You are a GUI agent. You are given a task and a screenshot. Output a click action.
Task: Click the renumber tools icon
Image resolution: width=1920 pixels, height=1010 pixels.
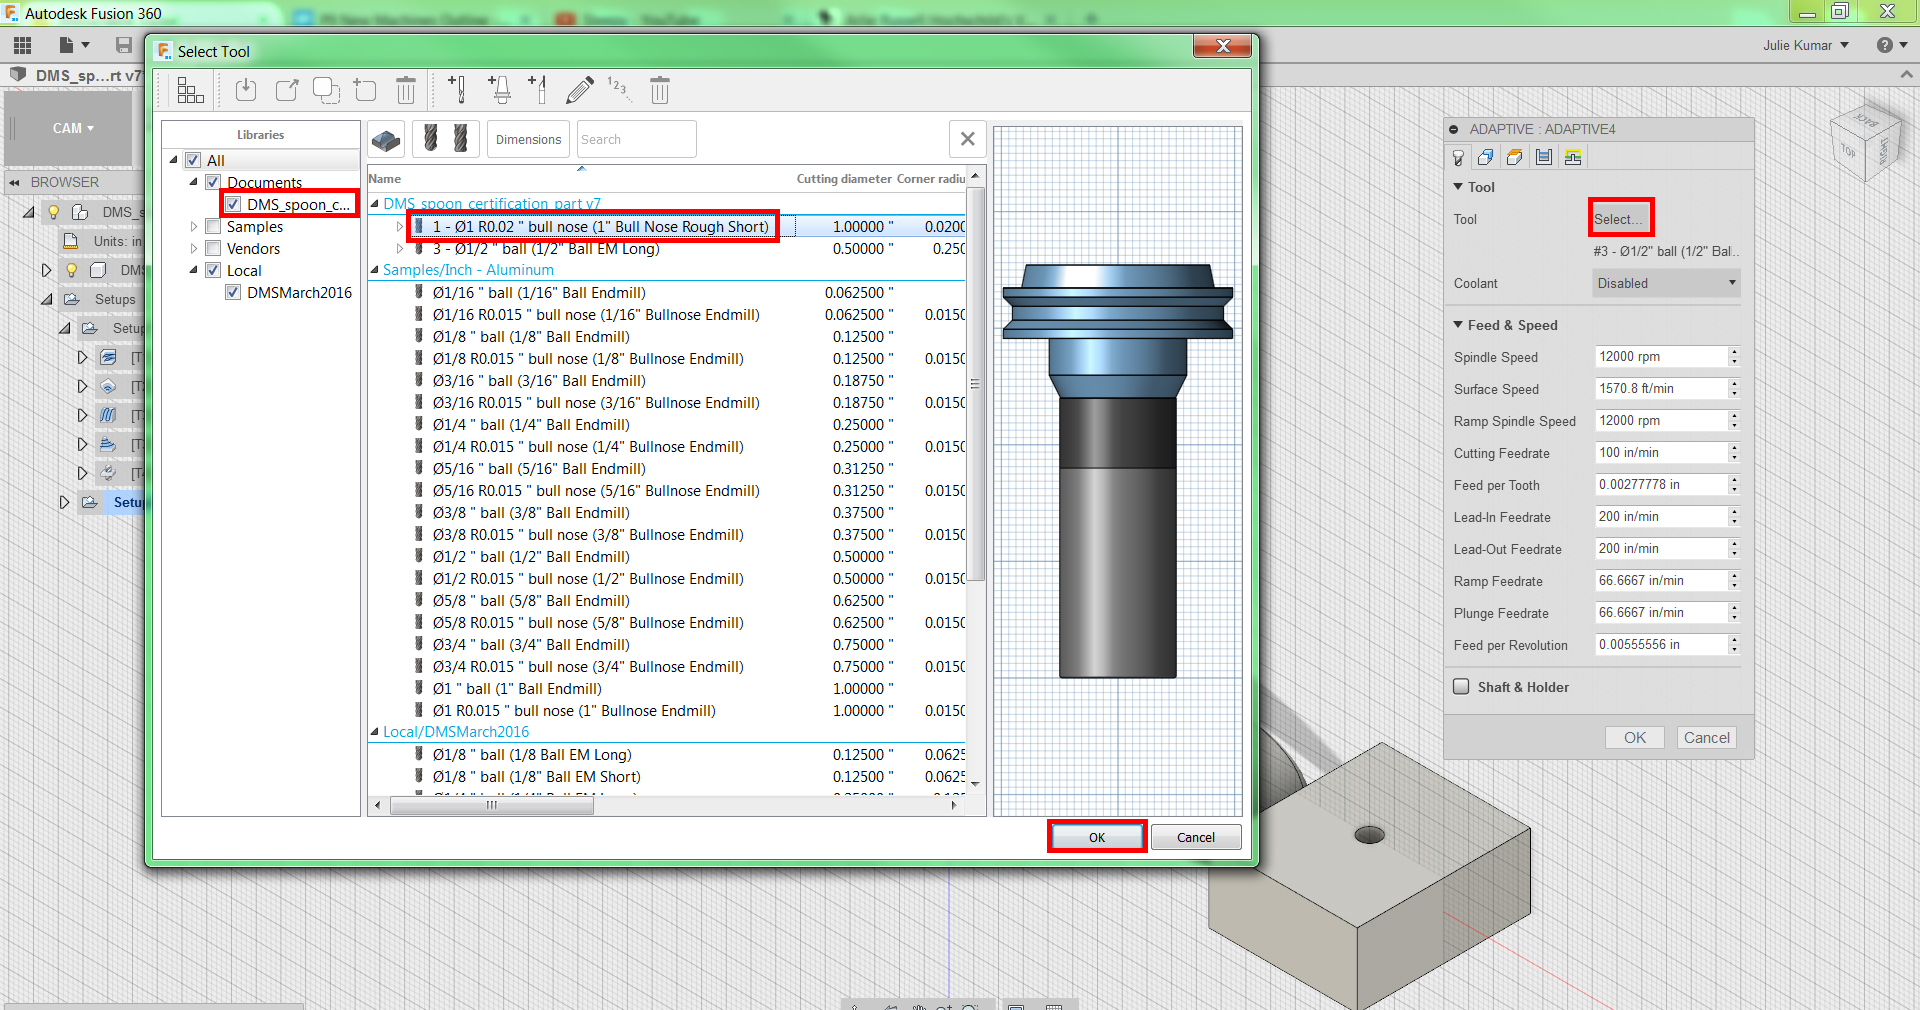pyautogui.click(x=618, y=87)
